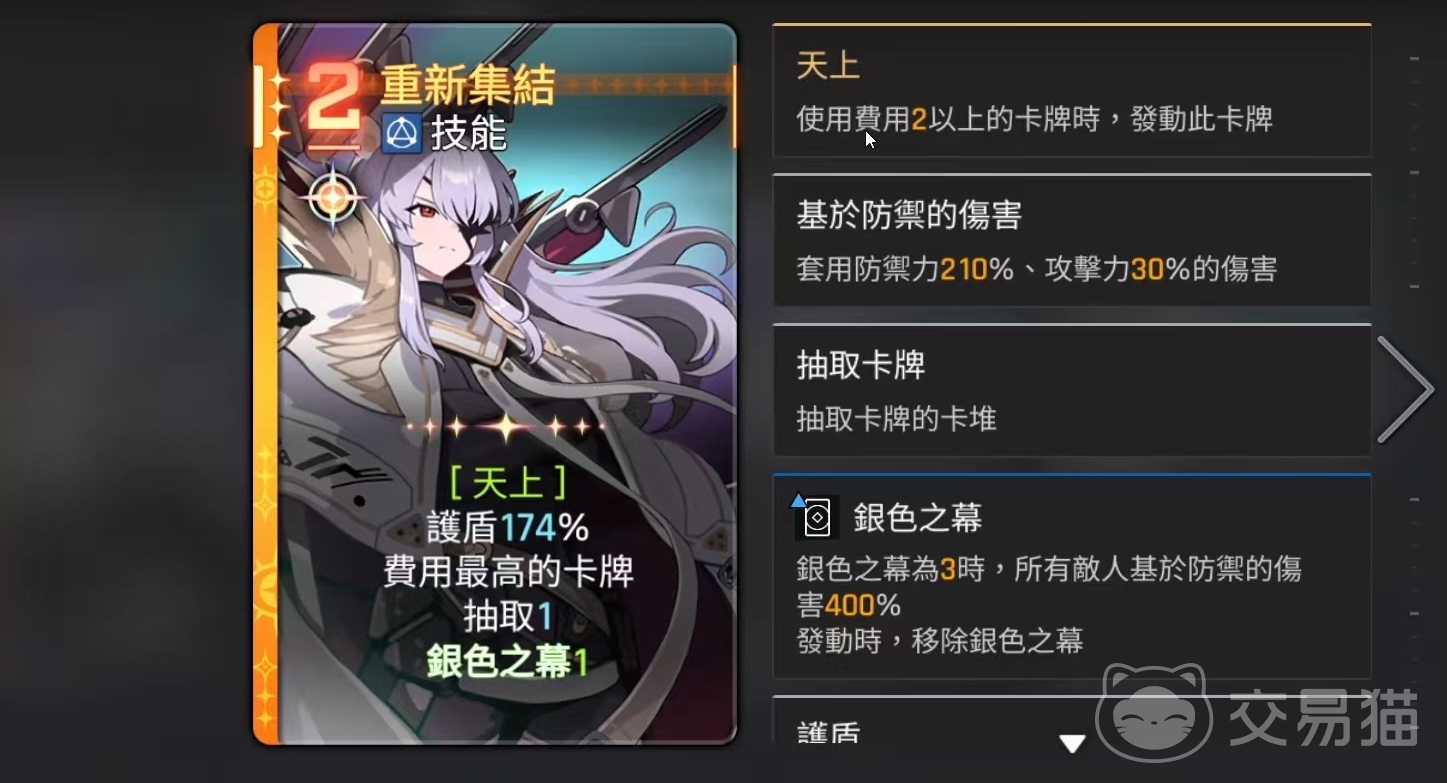Click the card title 重新集結
The height and width of the screenshot is (783, 1447).
tap(467, 87)
